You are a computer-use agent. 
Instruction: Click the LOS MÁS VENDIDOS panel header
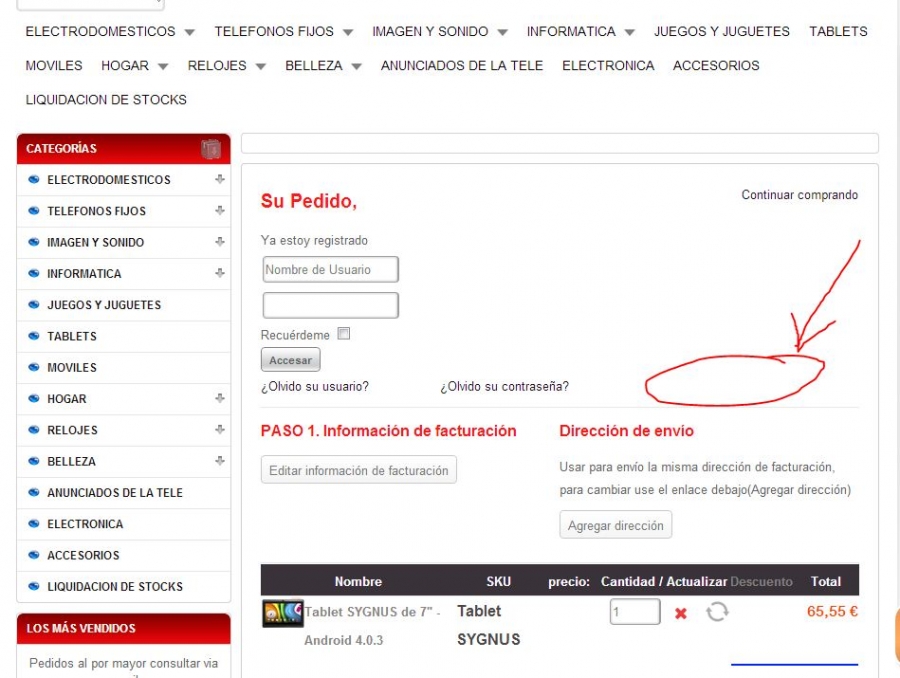coord(124,629)
